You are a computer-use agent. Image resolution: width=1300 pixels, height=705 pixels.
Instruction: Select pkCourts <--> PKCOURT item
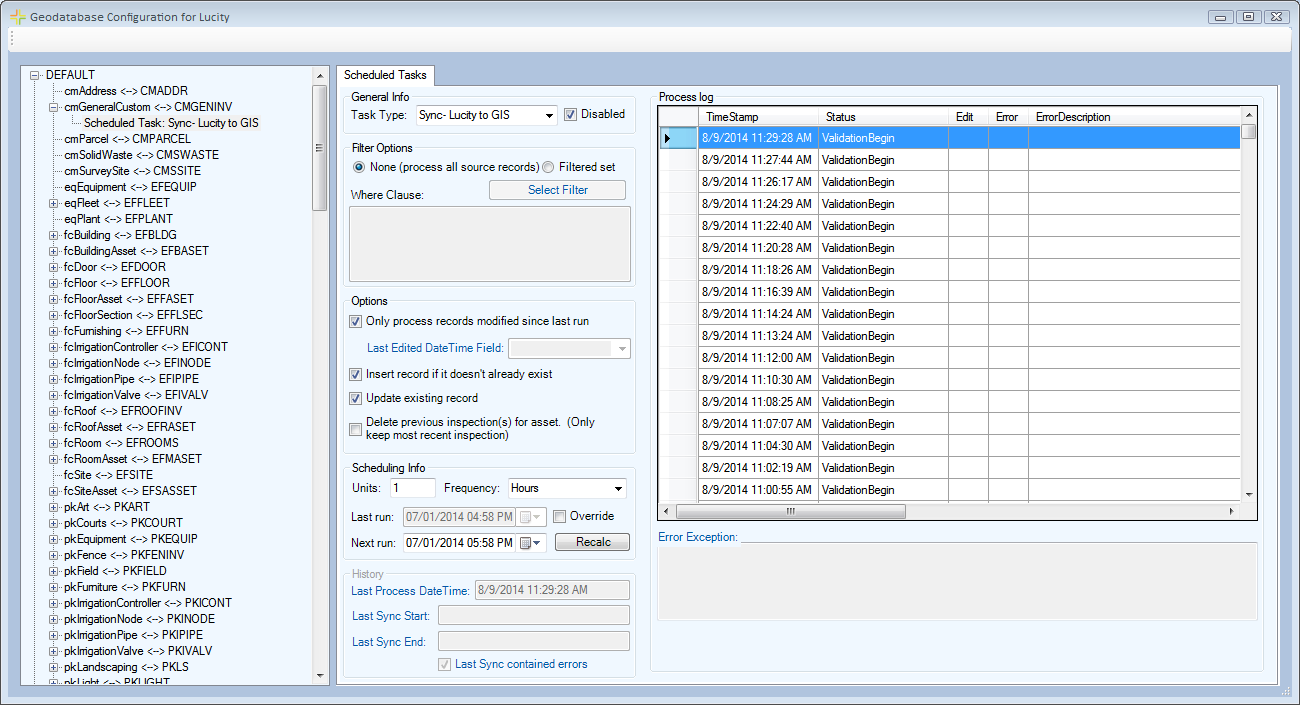[123, 523]
